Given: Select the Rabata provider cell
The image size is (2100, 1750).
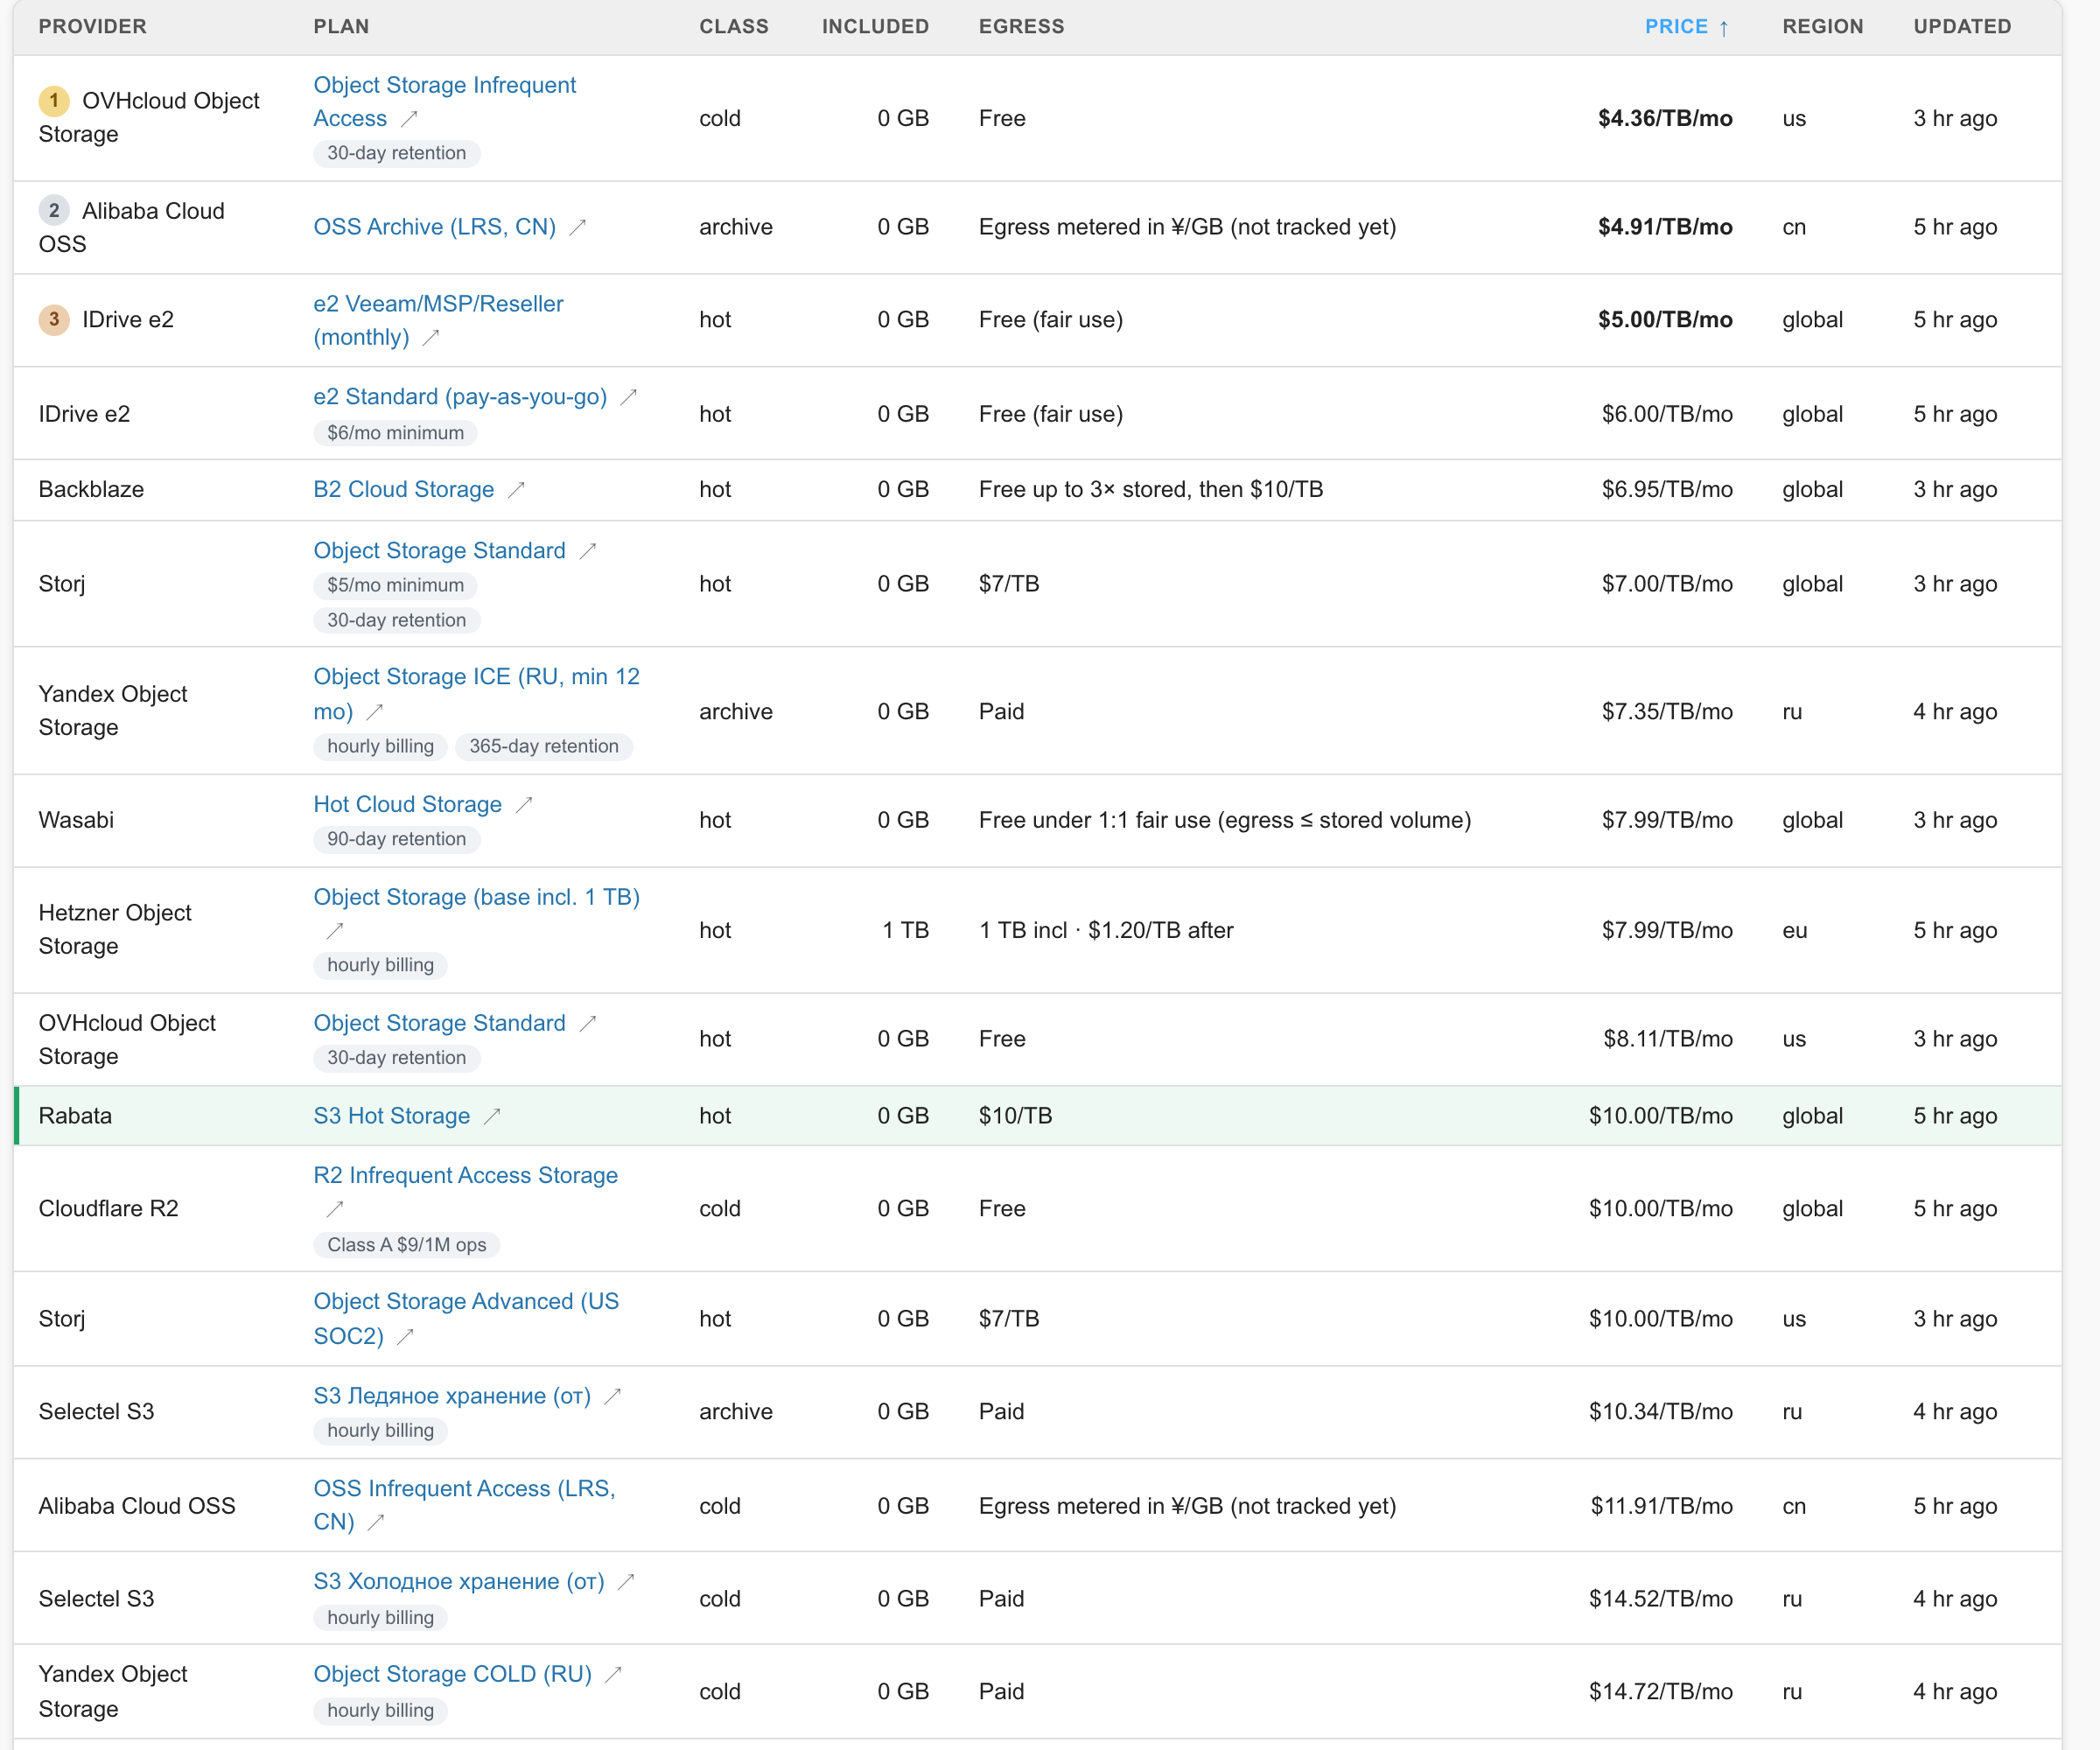Looking at the screenshot, I should [75, 1116].
